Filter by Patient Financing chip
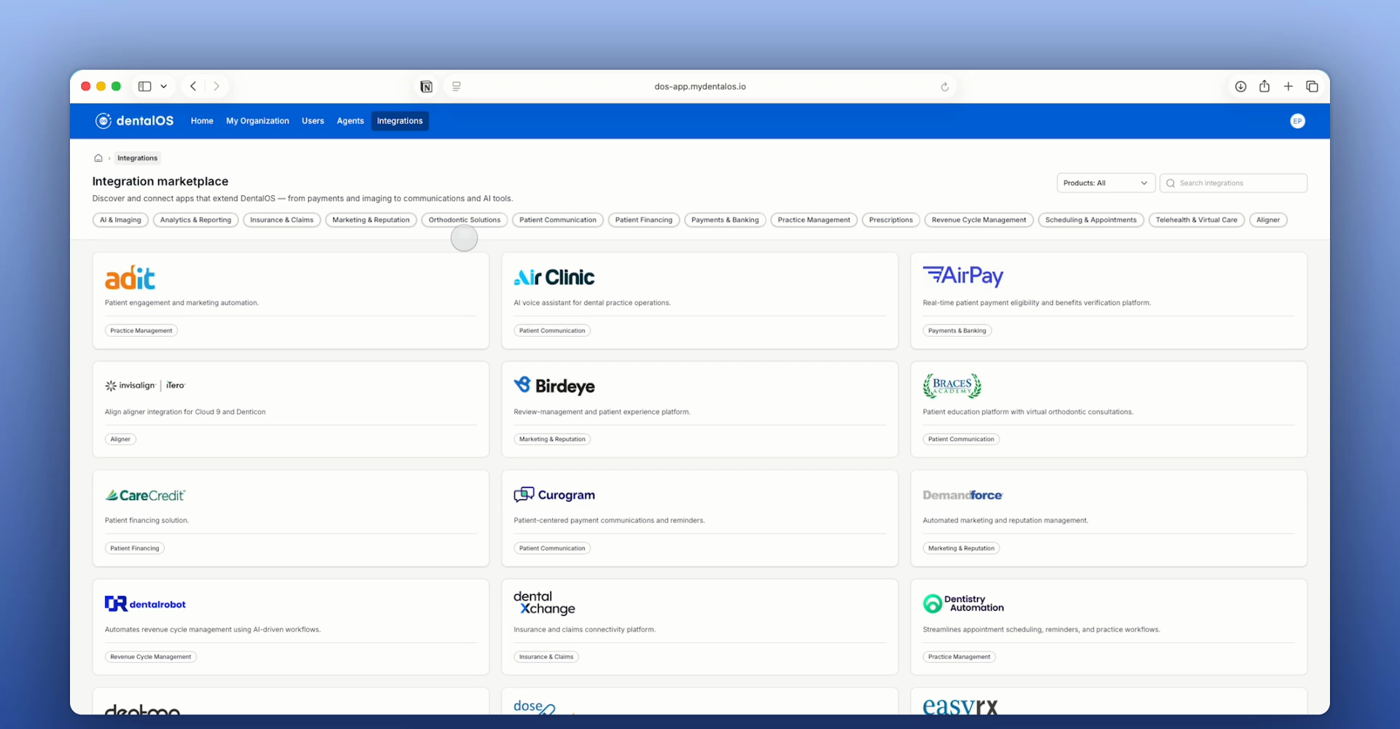Image resolution: width=1400 pixels, height=729 pixels. 644,220
